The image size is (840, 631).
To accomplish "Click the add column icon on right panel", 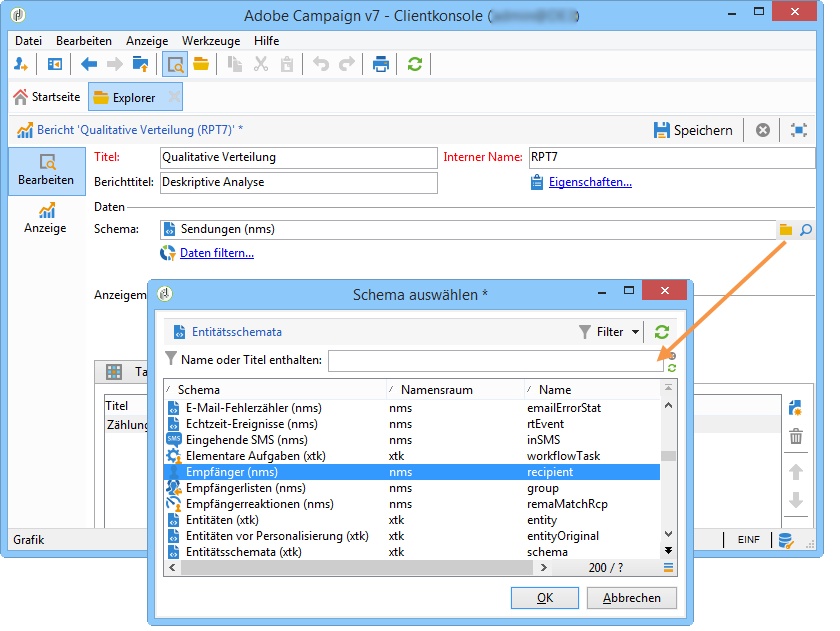I will coord(796,408).
